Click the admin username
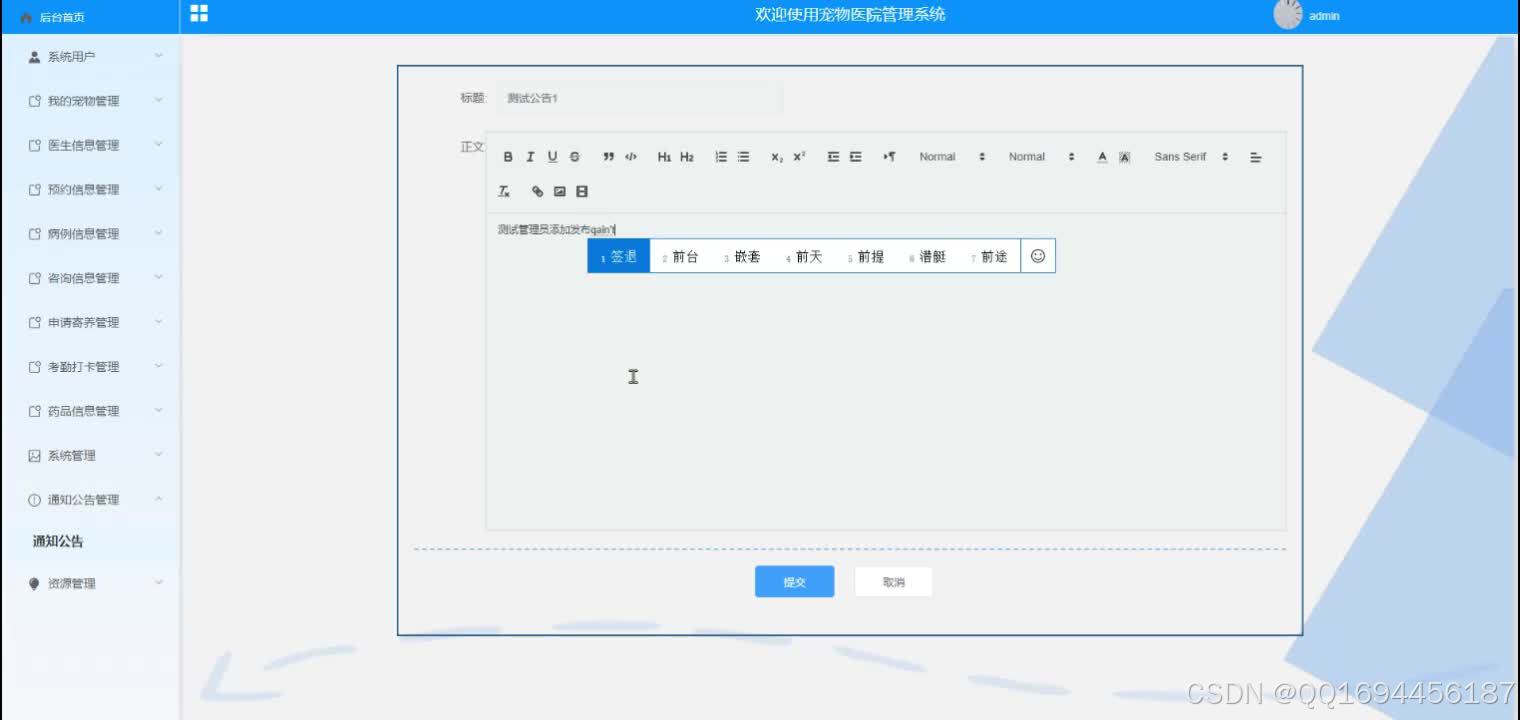 1324,17
